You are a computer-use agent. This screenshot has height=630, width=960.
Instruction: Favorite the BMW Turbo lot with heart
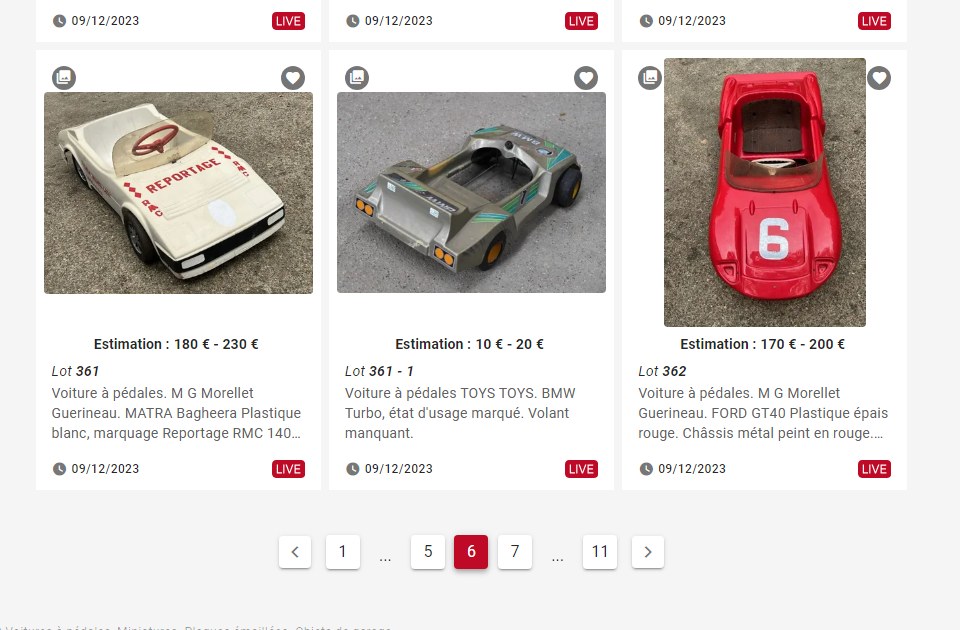pos(586,78)
